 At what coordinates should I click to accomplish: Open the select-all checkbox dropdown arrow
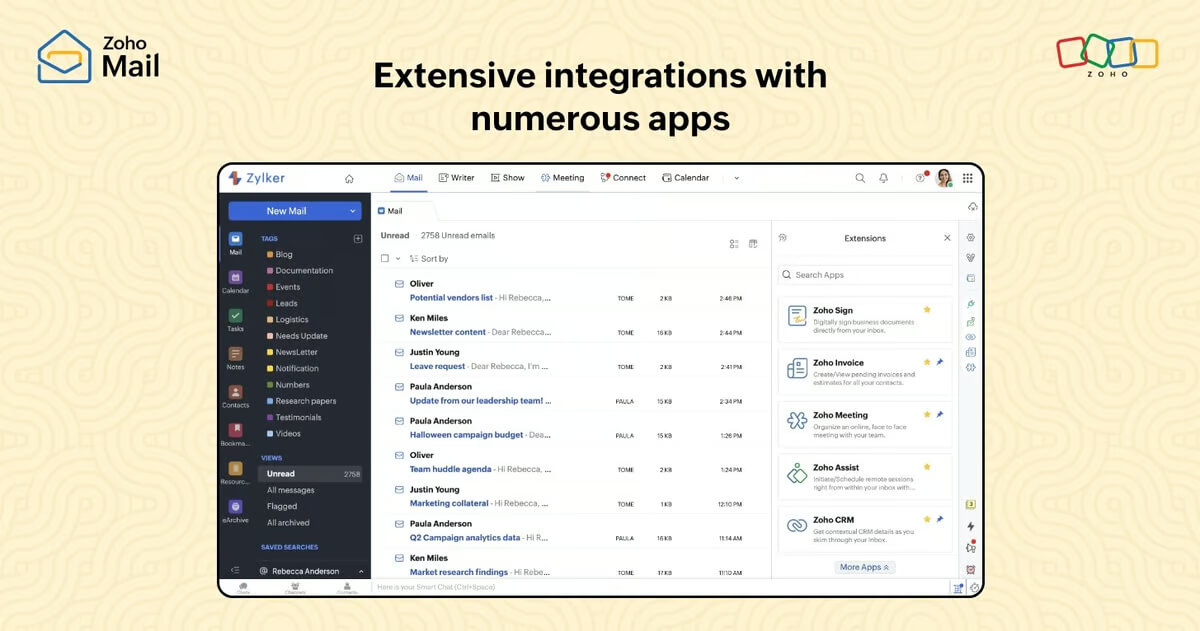(x=398, y=258)
